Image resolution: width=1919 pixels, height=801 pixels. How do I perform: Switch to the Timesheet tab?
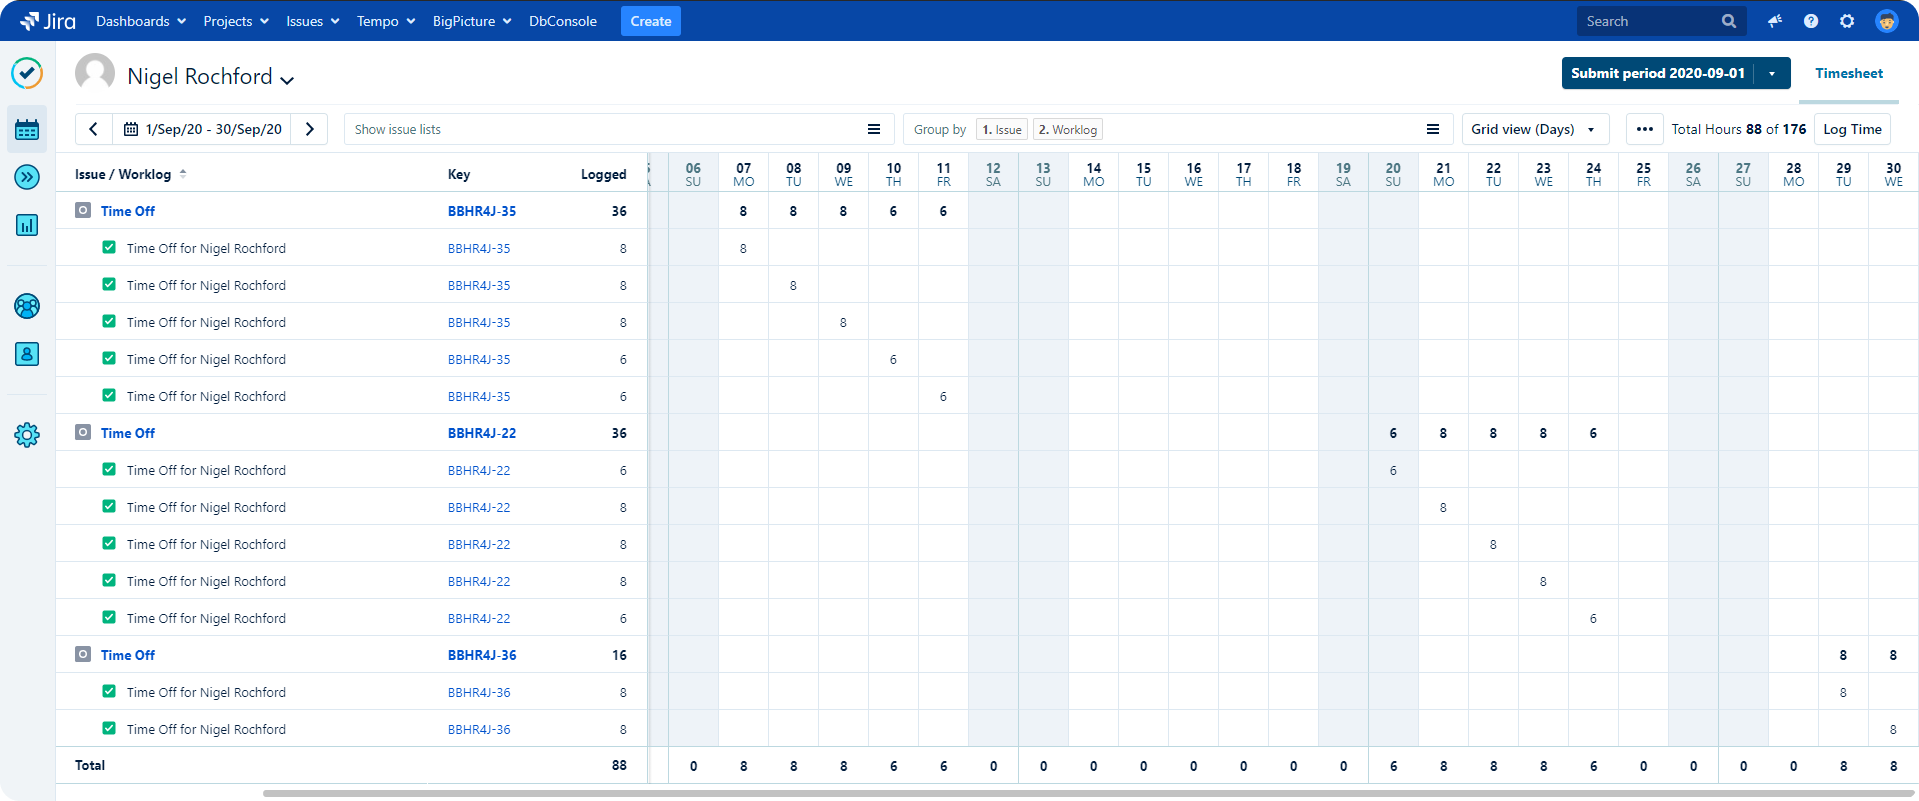(x=1848, y=73)
